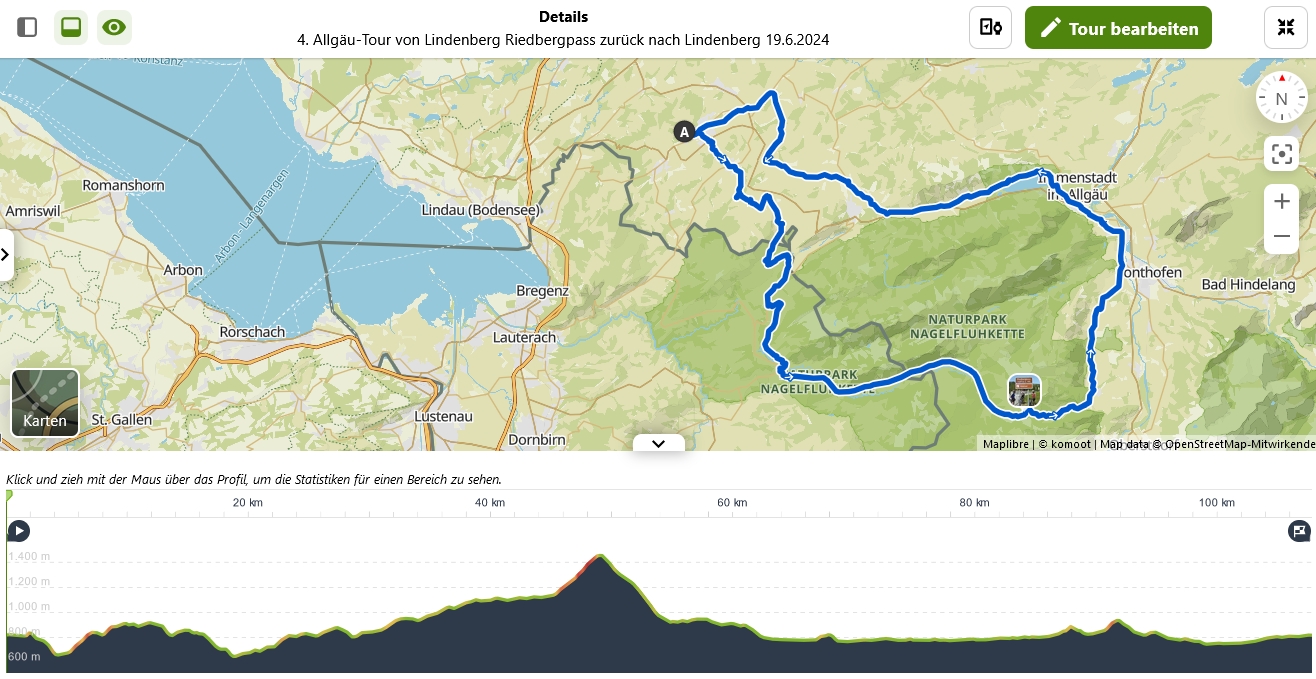Toggle the green bottom panel layout icon
1316x679 pixels.
[71, 27]
